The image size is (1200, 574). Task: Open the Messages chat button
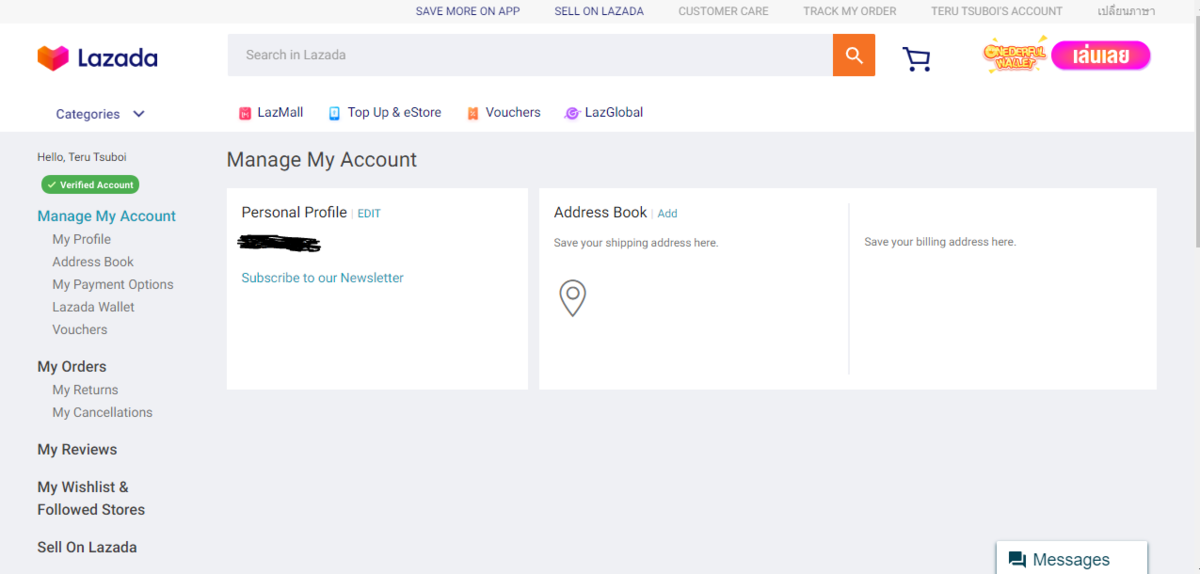(1072, 559)
